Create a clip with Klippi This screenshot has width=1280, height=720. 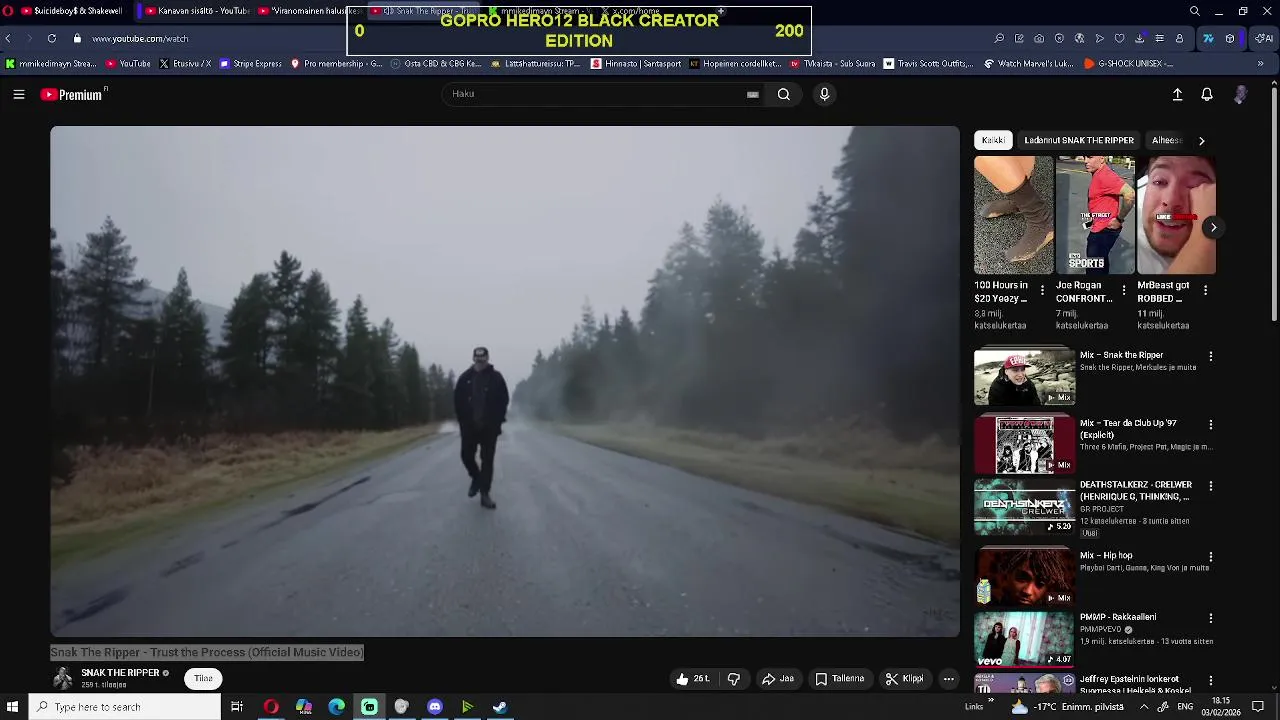click(904, 679)
